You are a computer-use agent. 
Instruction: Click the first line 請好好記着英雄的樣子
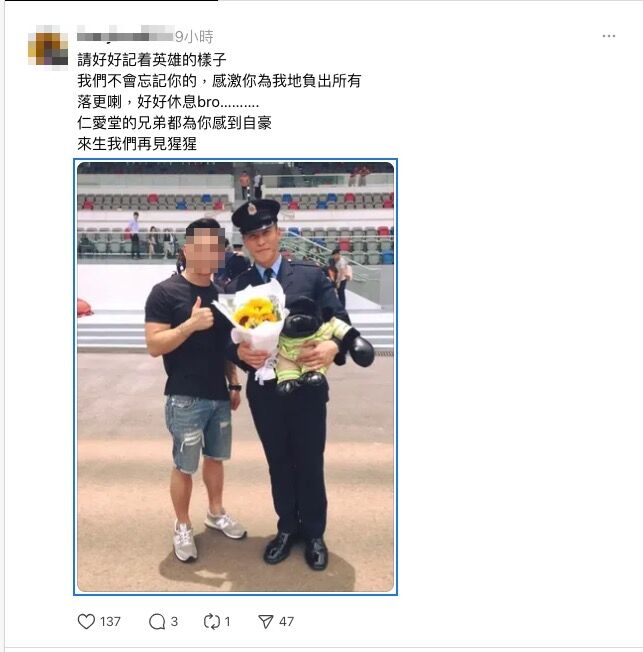pos(152,59)
